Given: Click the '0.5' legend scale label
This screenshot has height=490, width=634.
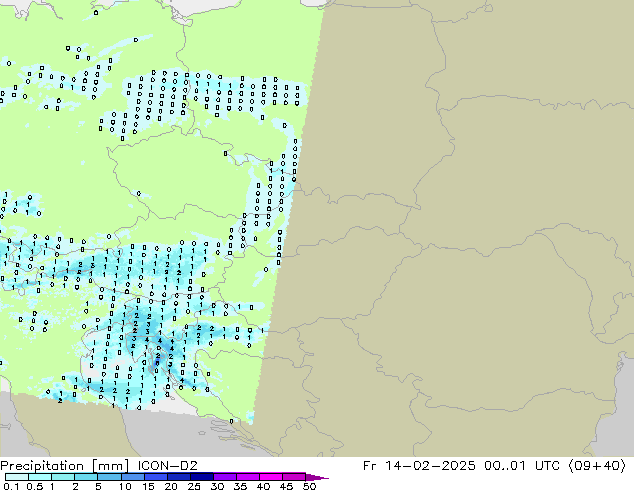Looking at the screenshot, I should pos(35,486).
